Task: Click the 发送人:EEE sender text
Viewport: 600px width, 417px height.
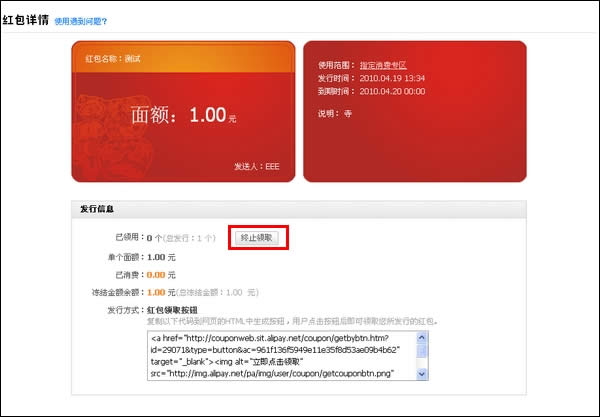Action: 257,166
